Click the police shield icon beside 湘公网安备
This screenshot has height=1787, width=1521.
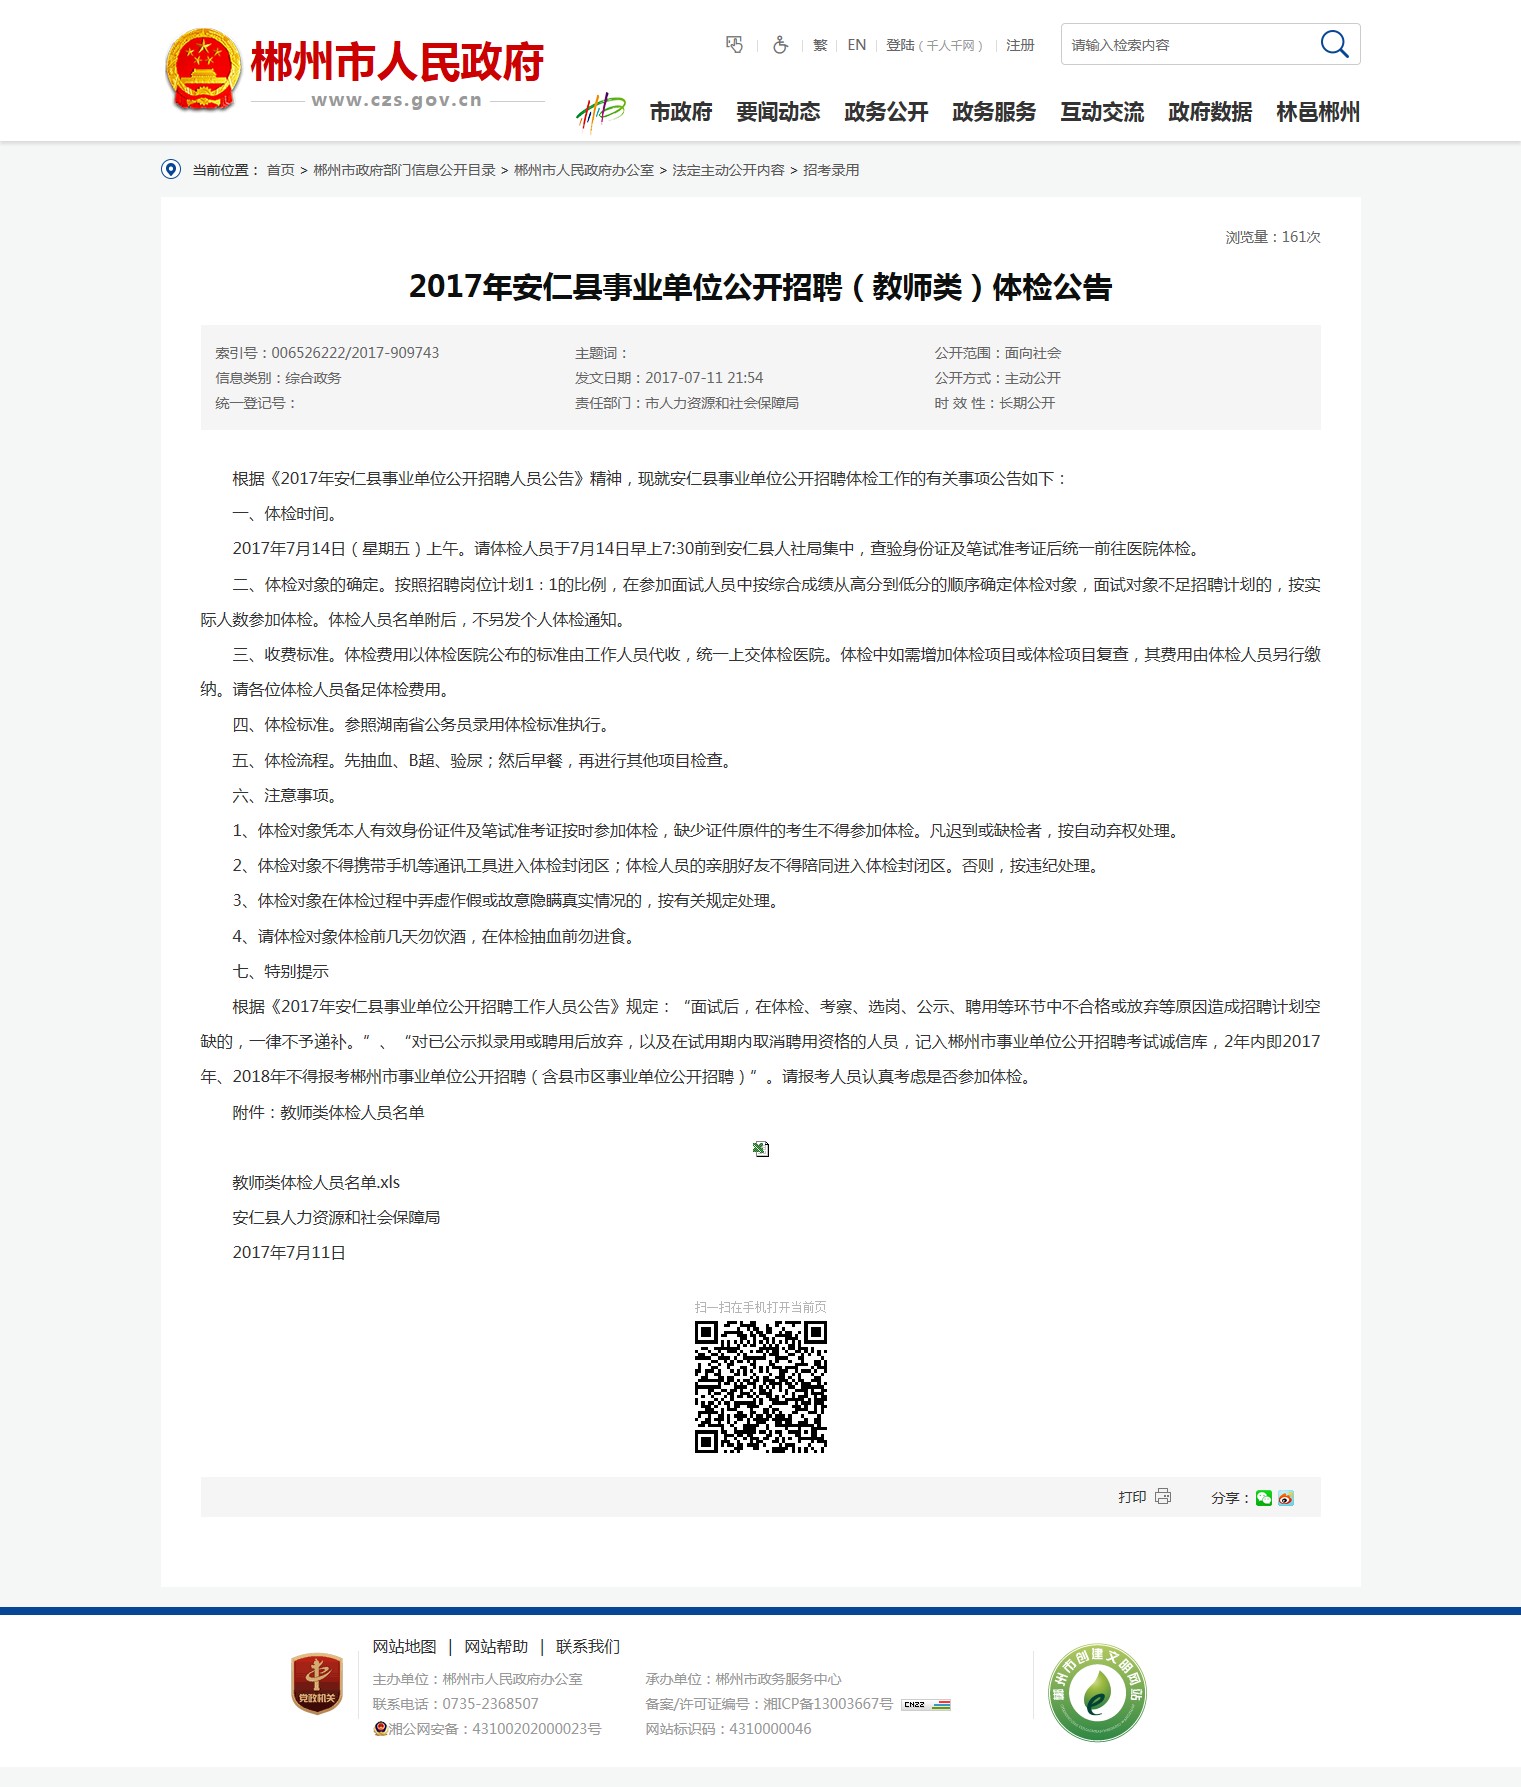point(380,1728)
